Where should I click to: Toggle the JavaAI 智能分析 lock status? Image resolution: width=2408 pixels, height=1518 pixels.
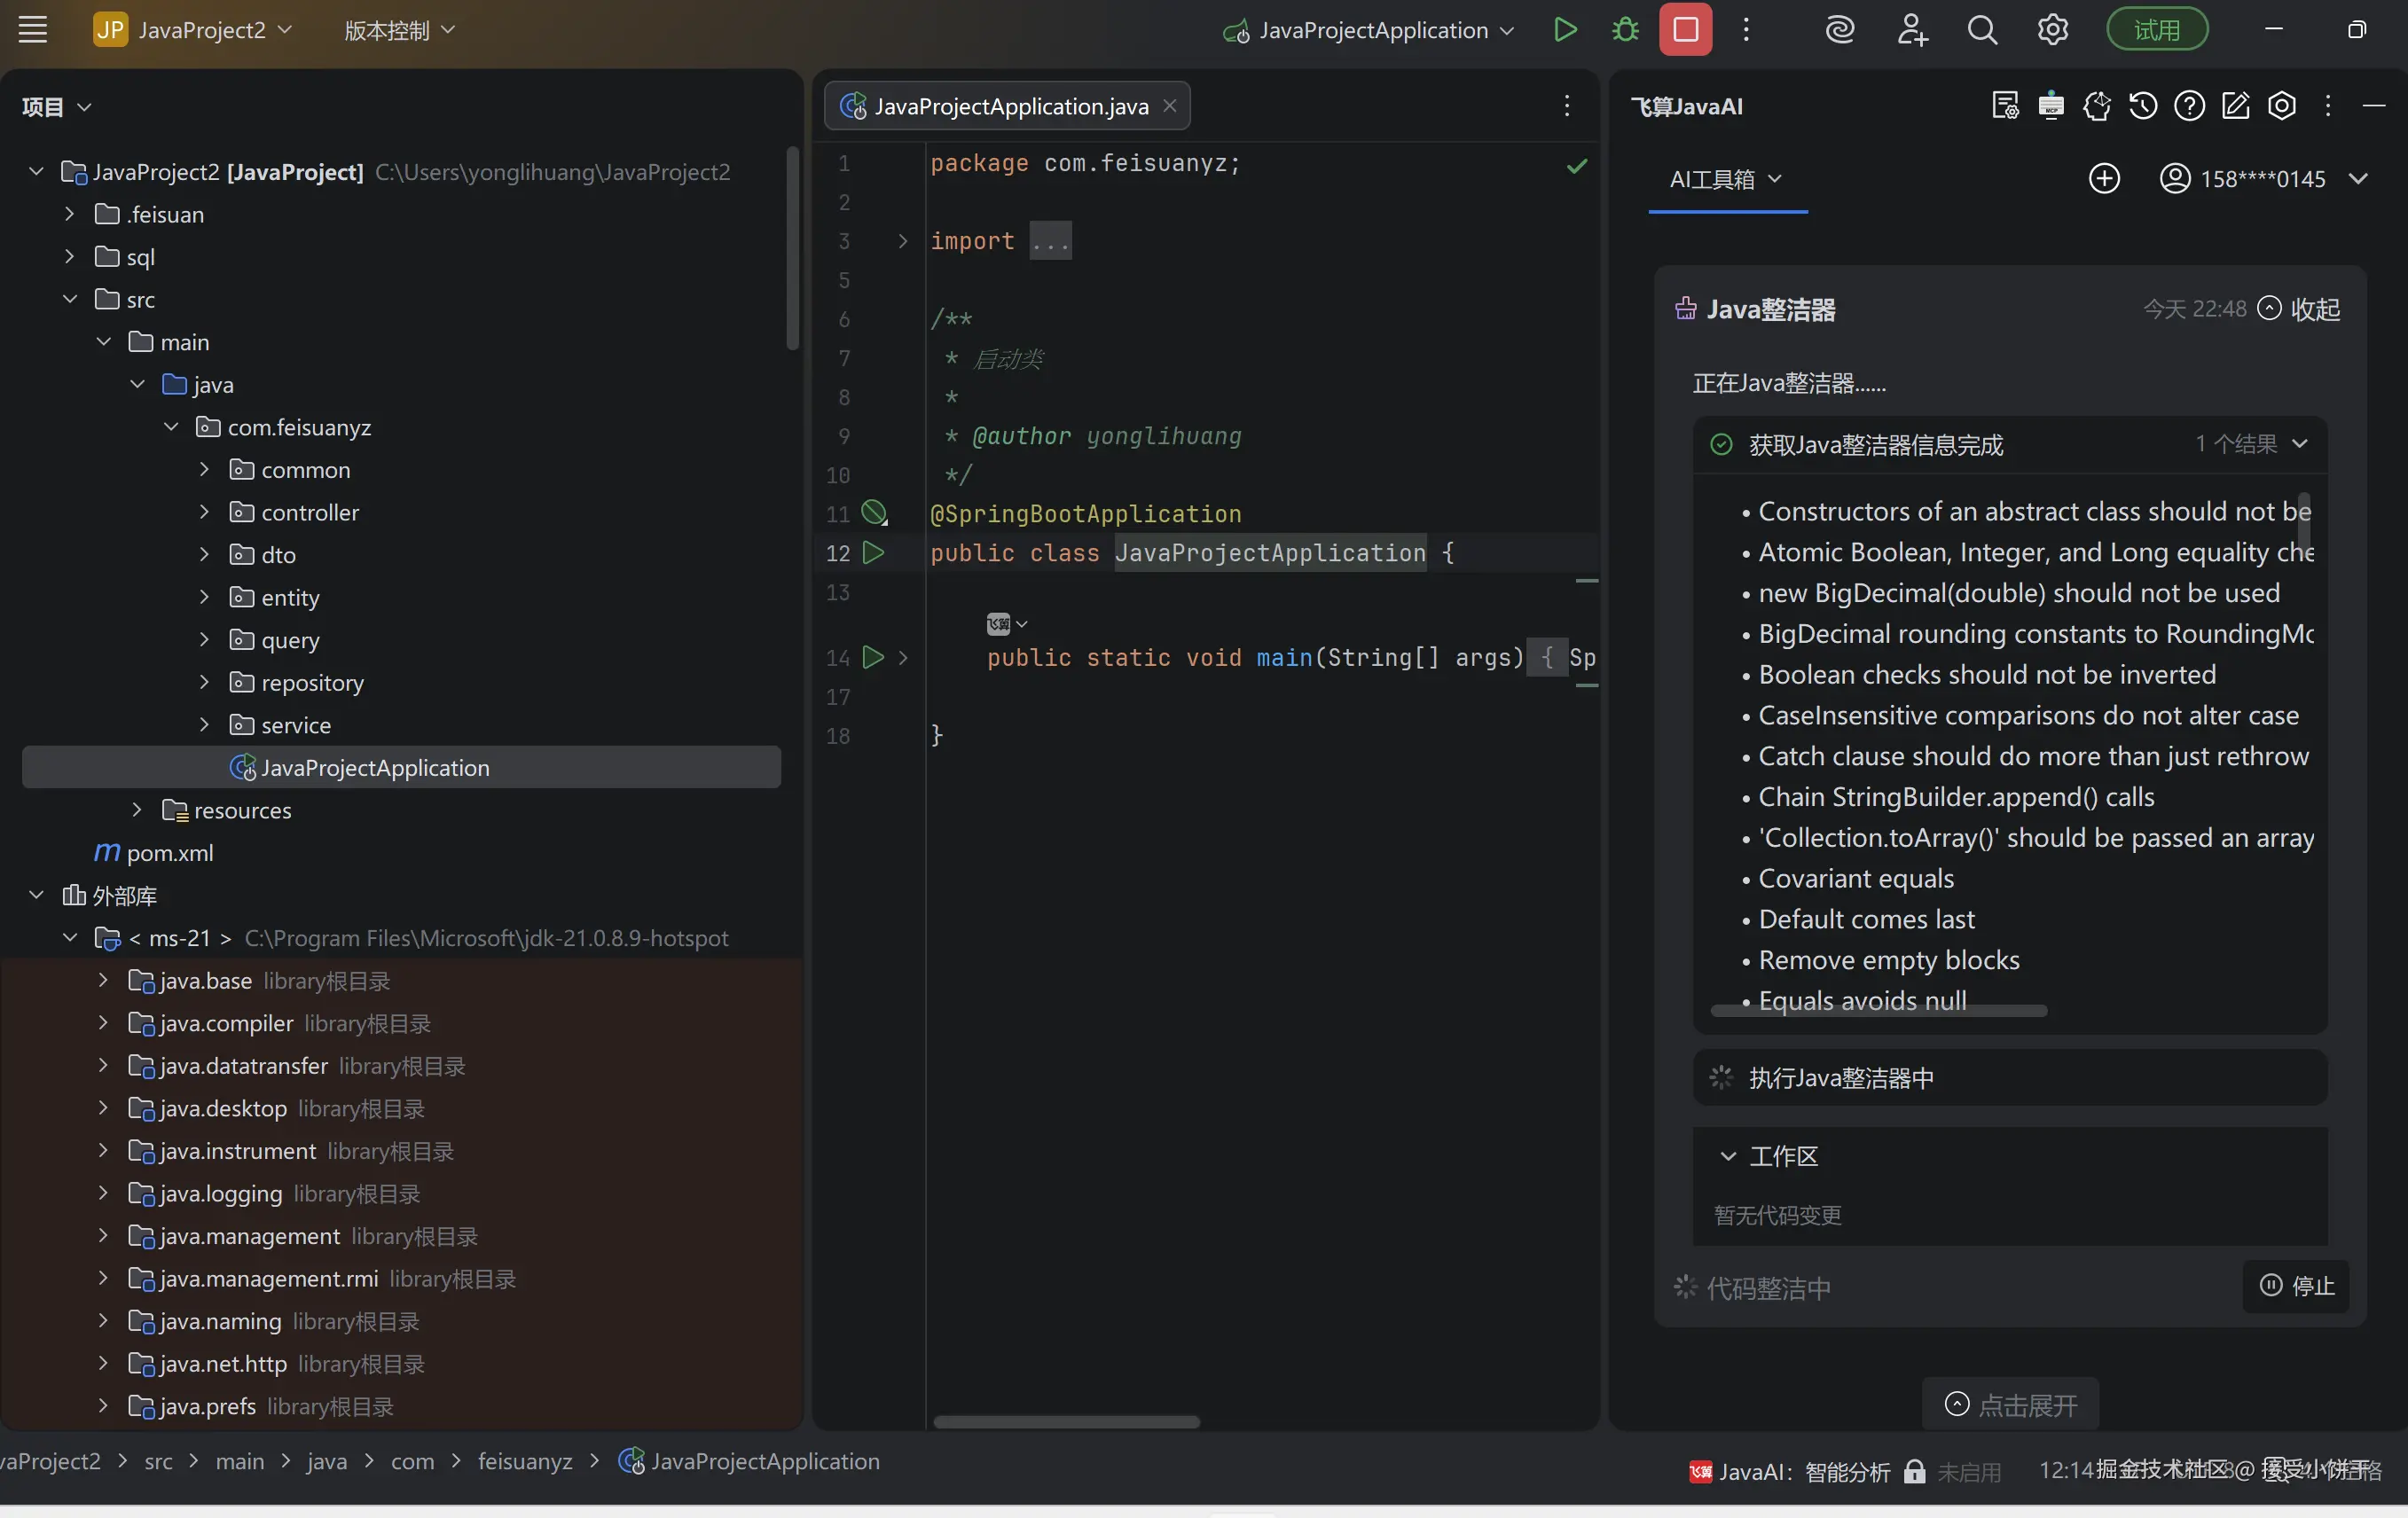click(x=1914, y=1471)
